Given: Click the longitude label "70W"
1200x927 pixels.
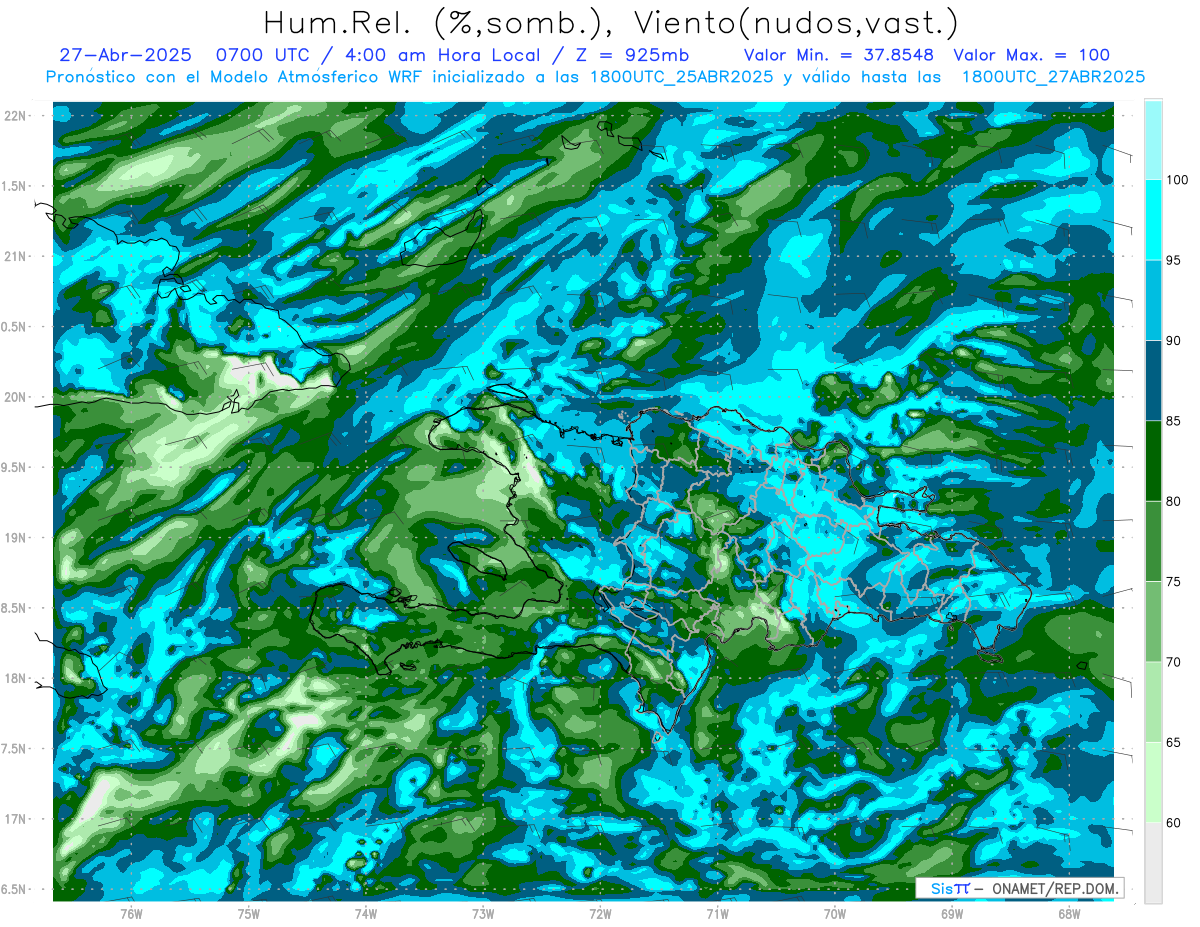Looking at the screenshot, I should (x=834, y=913).
